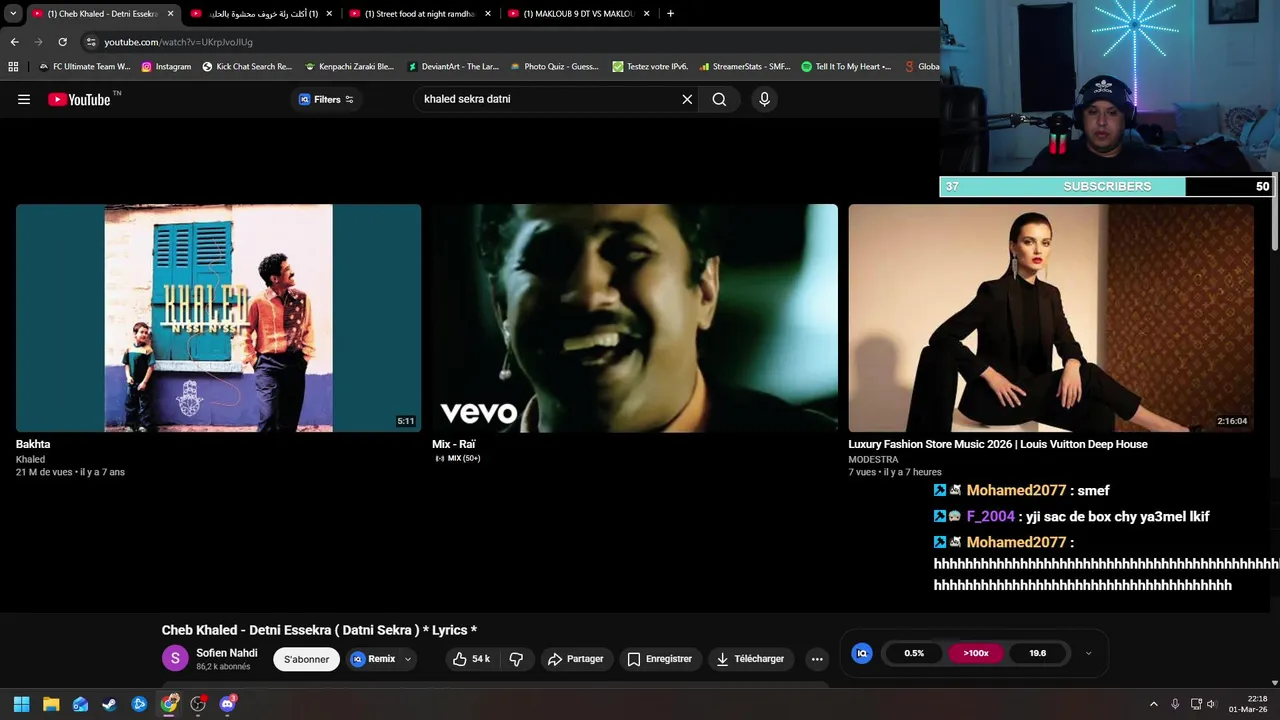This screenshot has height=720, width=1280.
Task: Open the Instagram bookmark
Action: (165, 67)
